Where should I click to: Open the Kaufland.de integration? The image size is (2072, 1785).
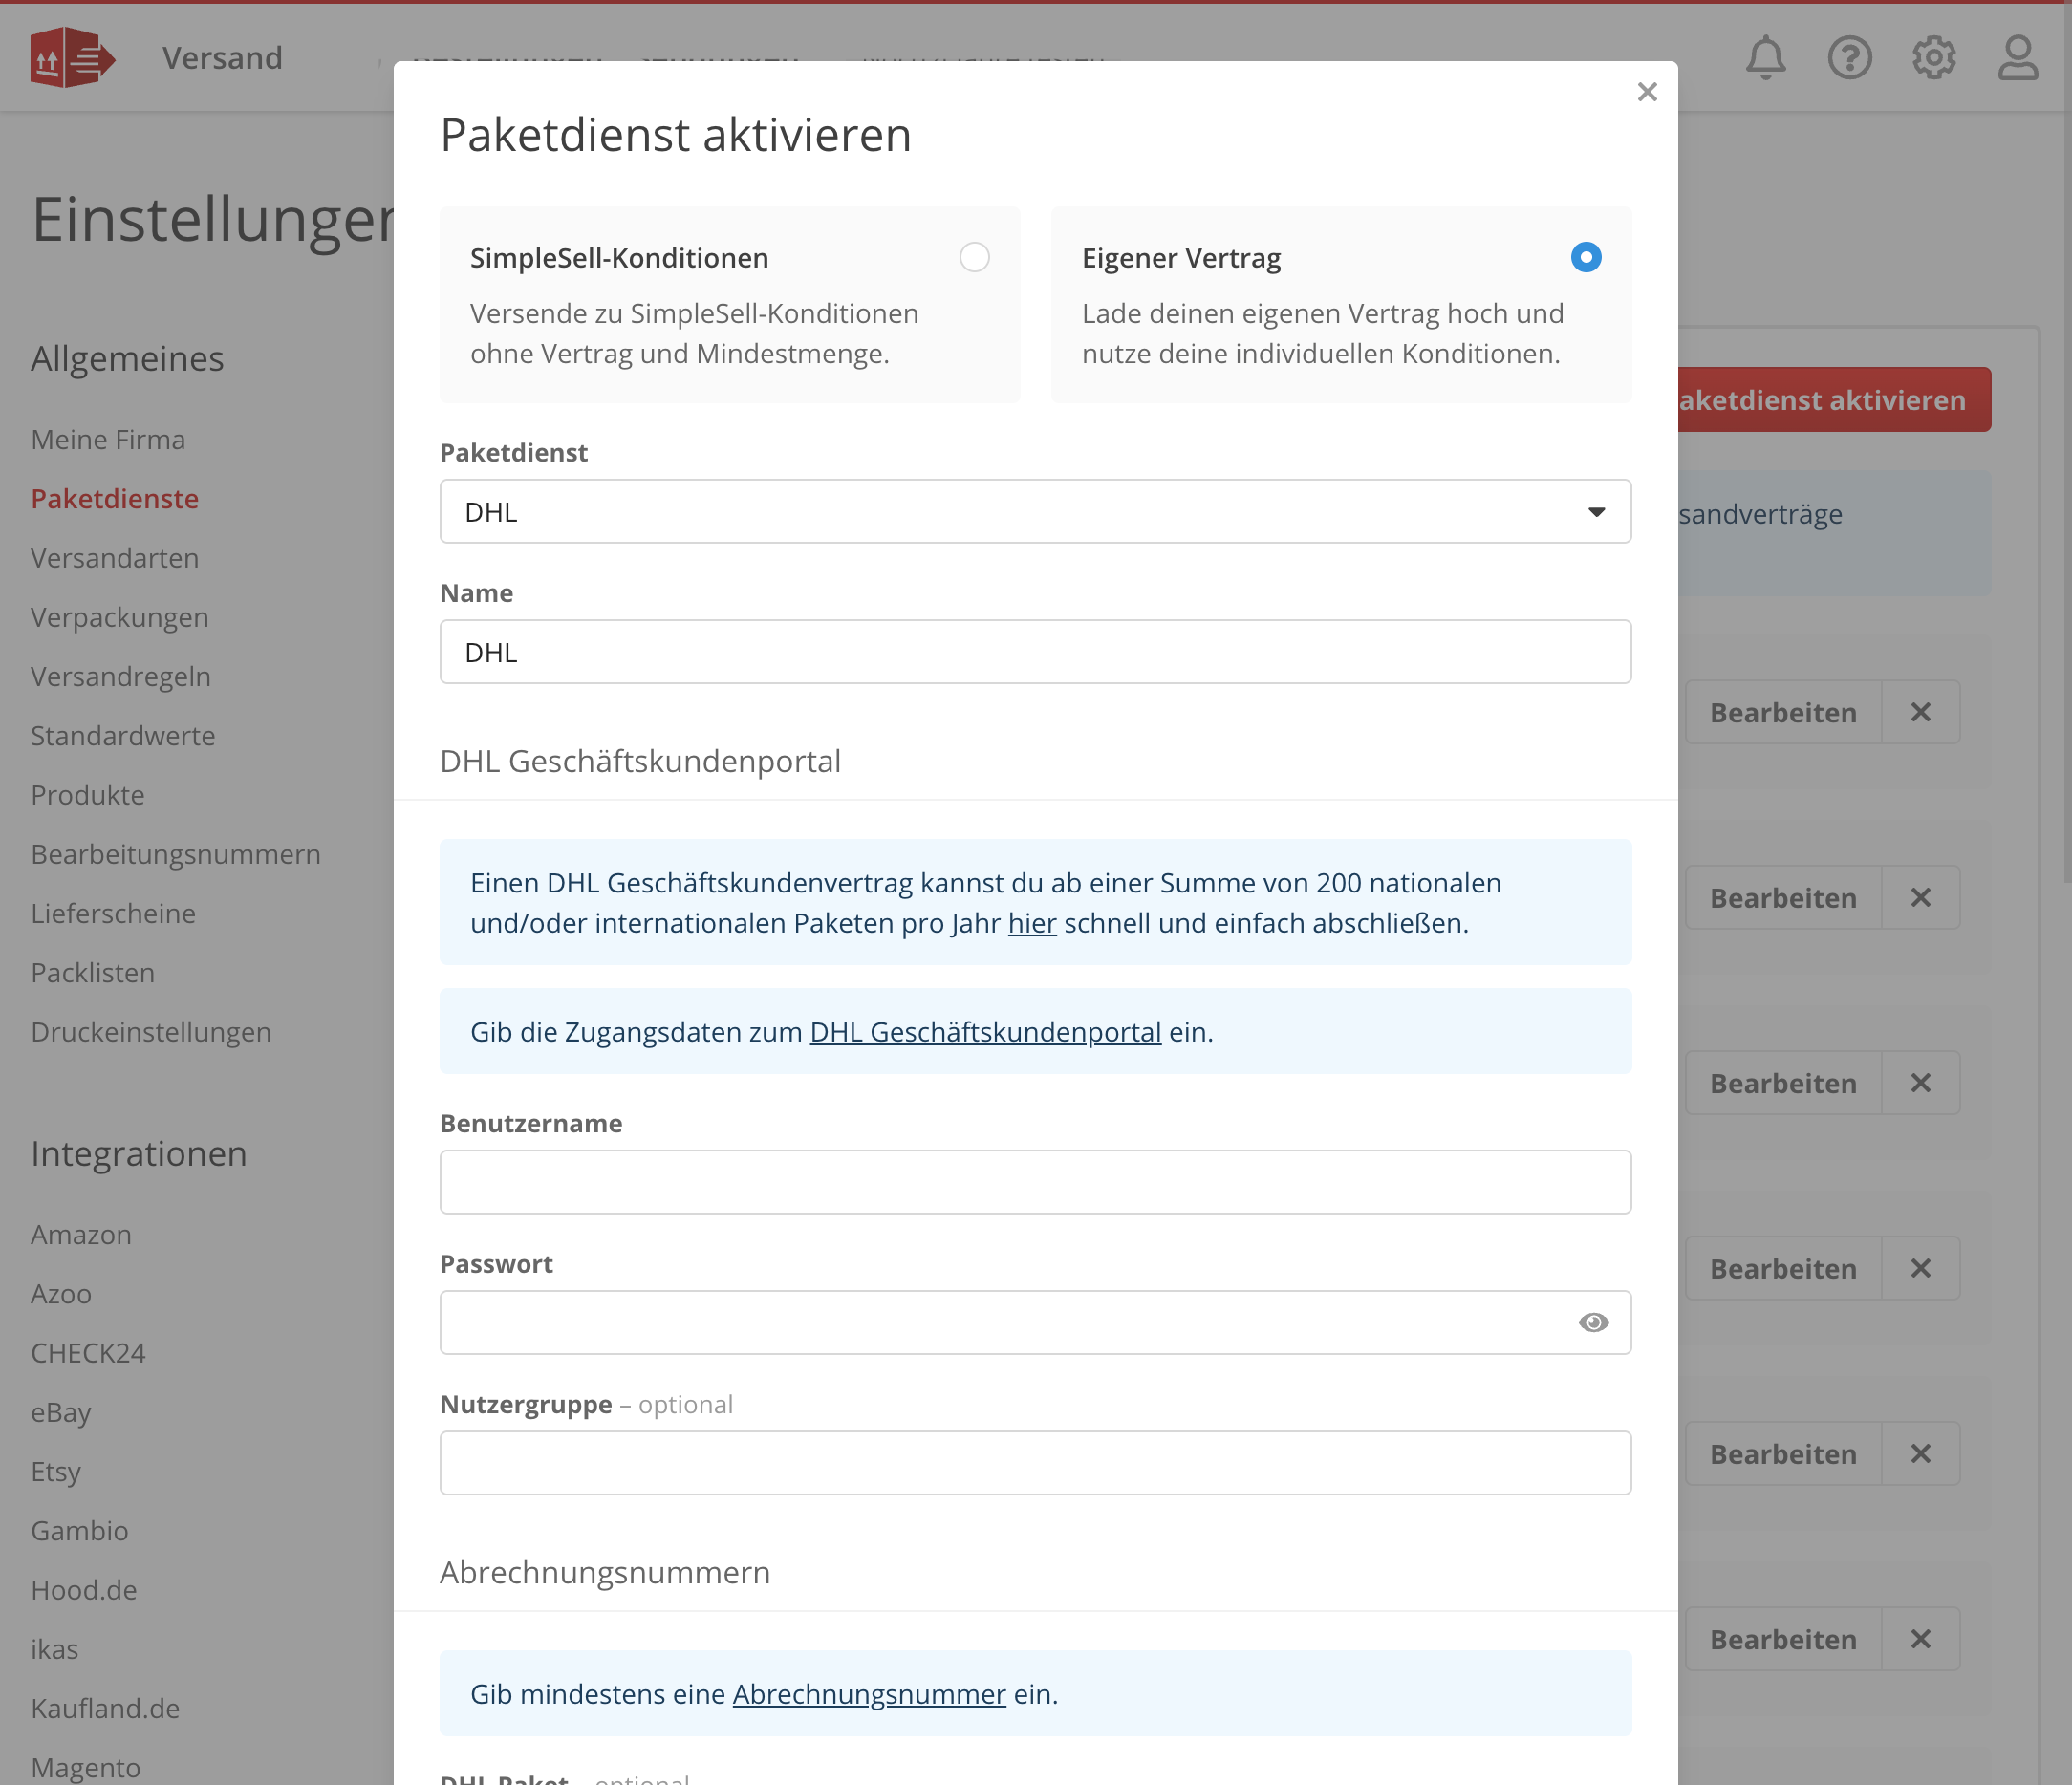[x=105, y=1709]
